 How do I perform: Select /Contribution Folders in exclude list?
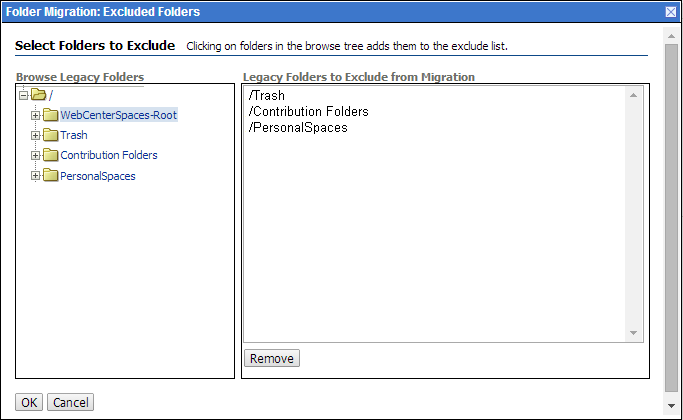(308, 112)
